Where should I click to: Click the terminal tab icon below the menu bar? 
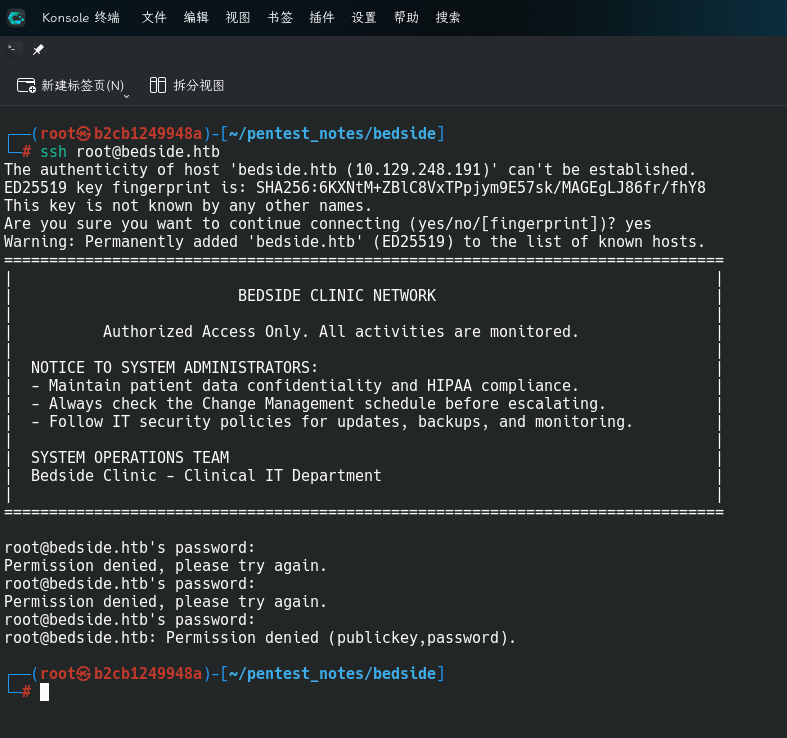[x=12, y=49]
